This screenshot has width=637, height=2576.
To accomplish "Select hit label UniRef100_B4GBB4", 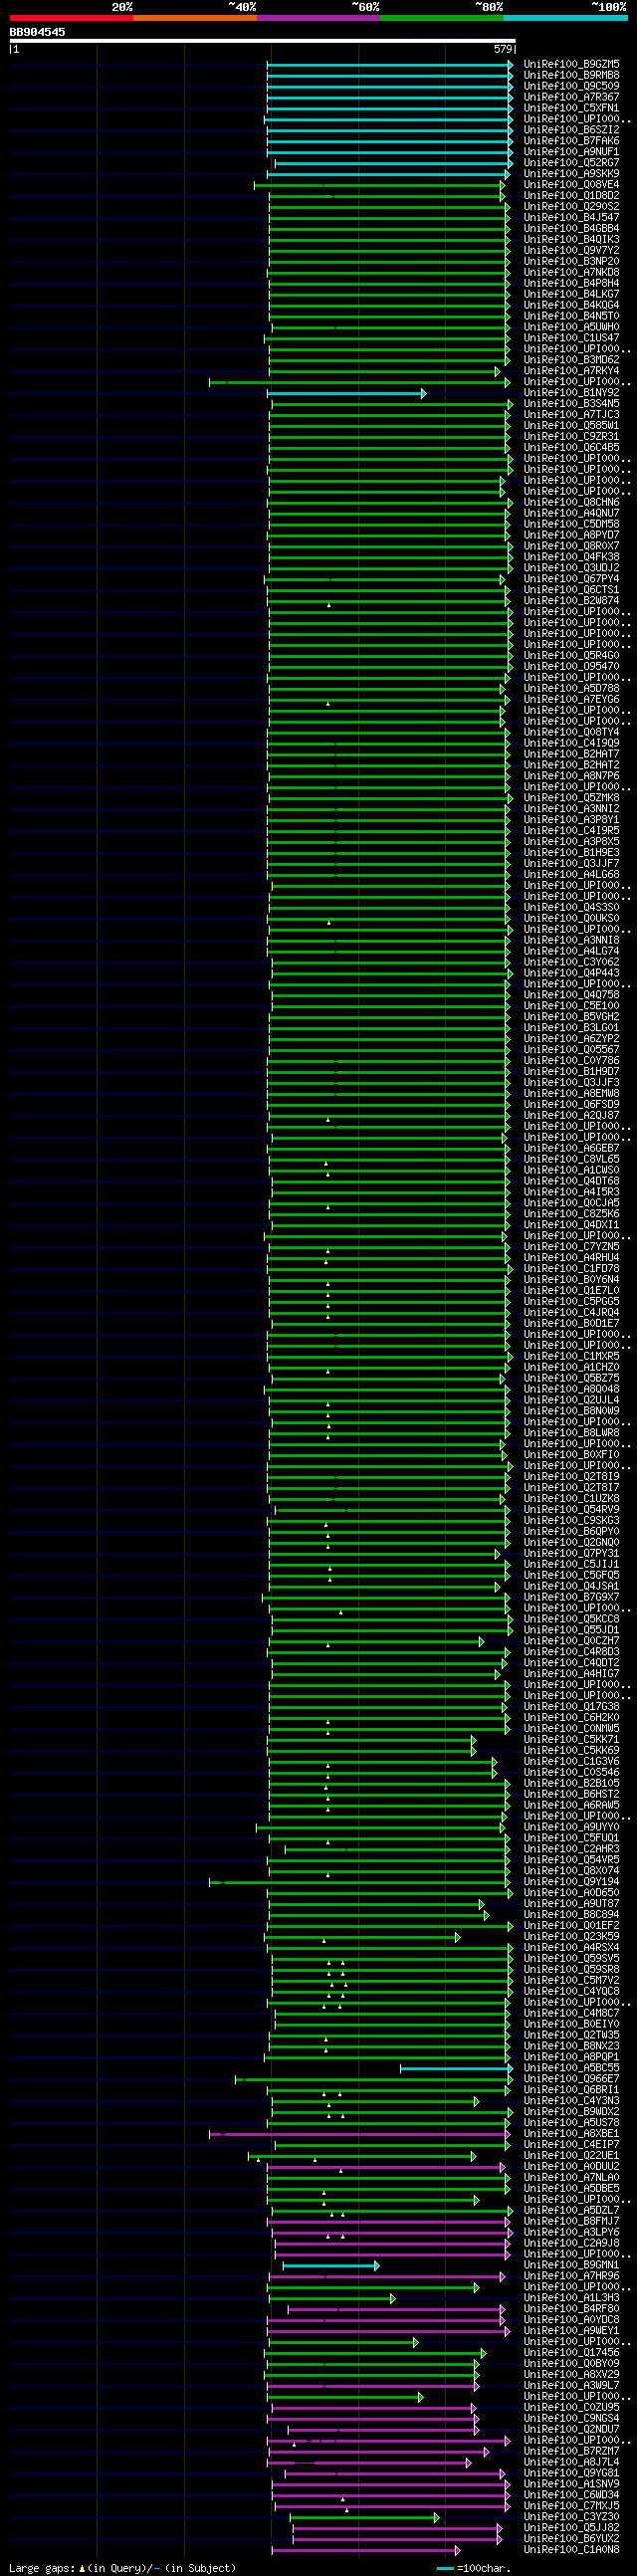I will click(571, 229).
